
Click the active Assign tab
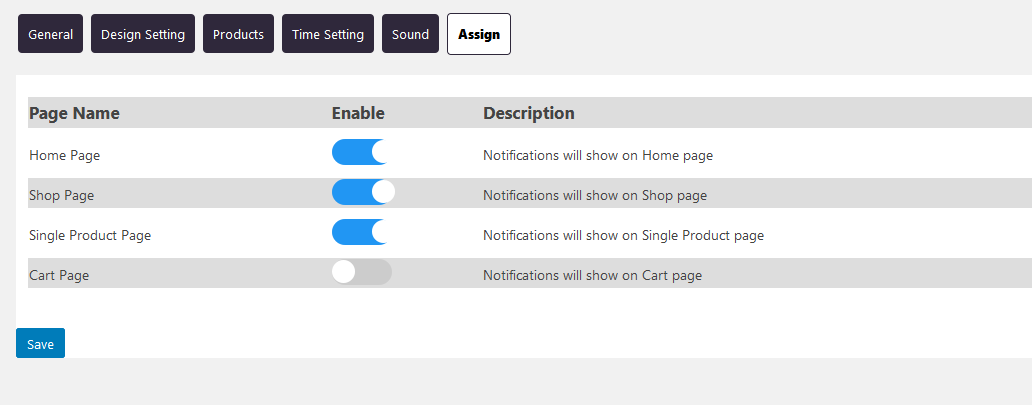pos(479,34)
